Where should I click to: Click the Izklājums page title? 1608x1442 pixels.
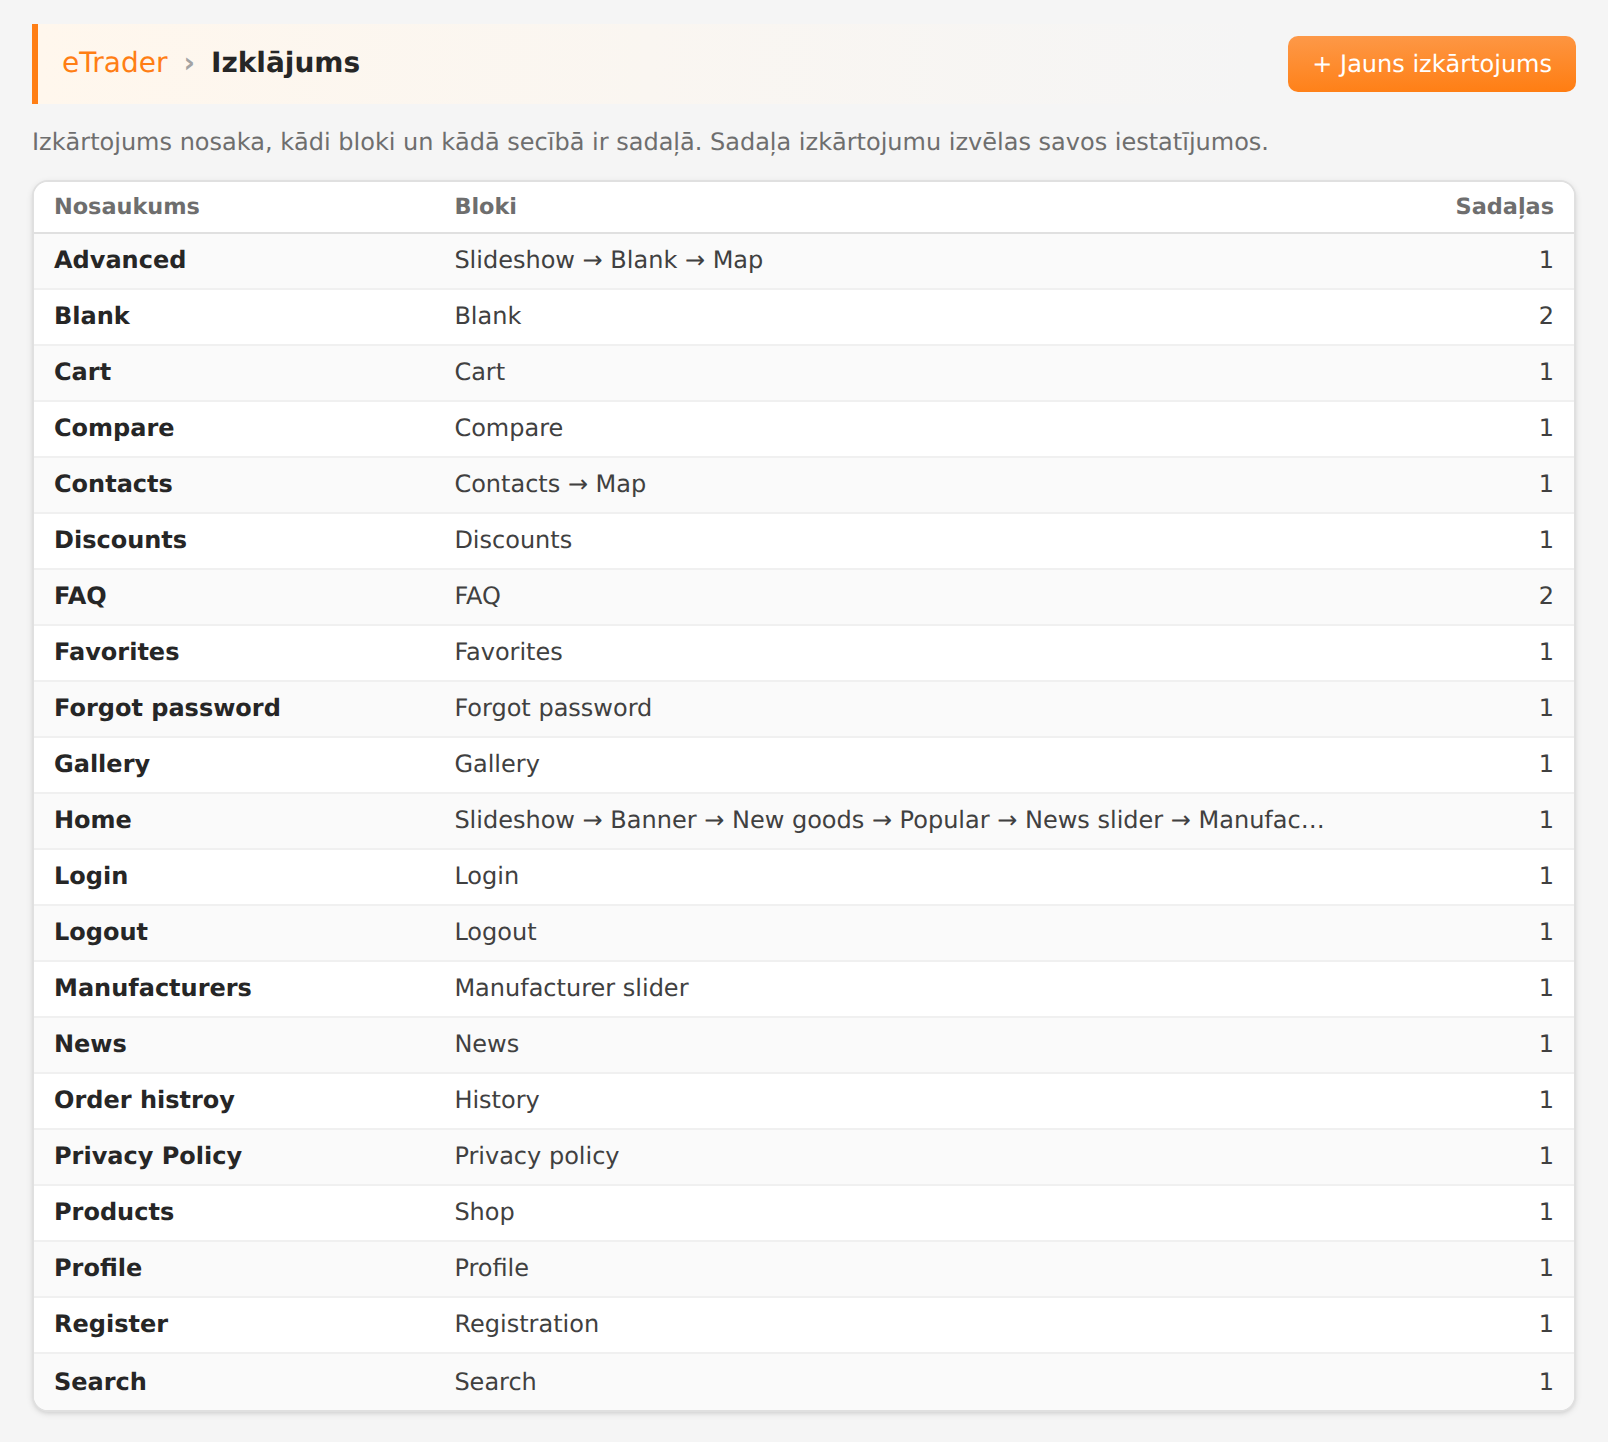coord(285,63)
